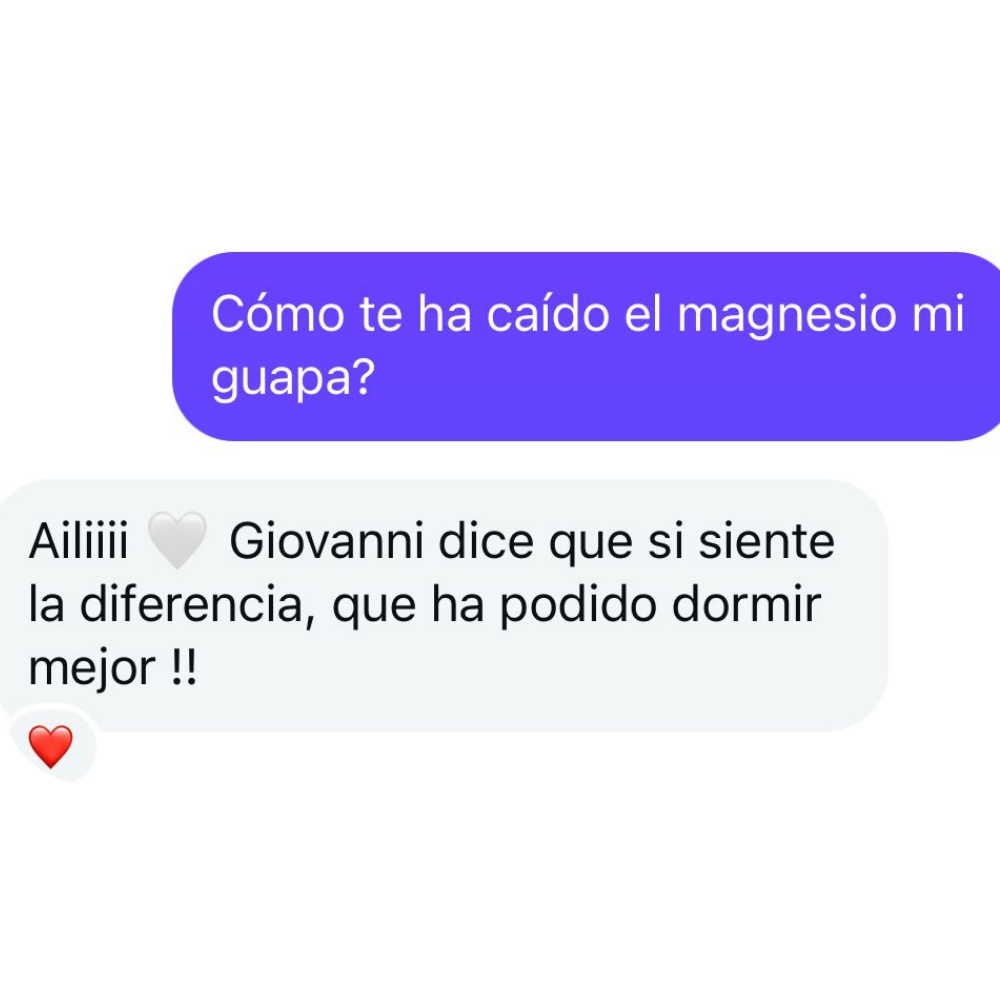The height and width of the screenshot is (1000, 1000).
Task: Select the gray received message bubble
Action: 444,605
